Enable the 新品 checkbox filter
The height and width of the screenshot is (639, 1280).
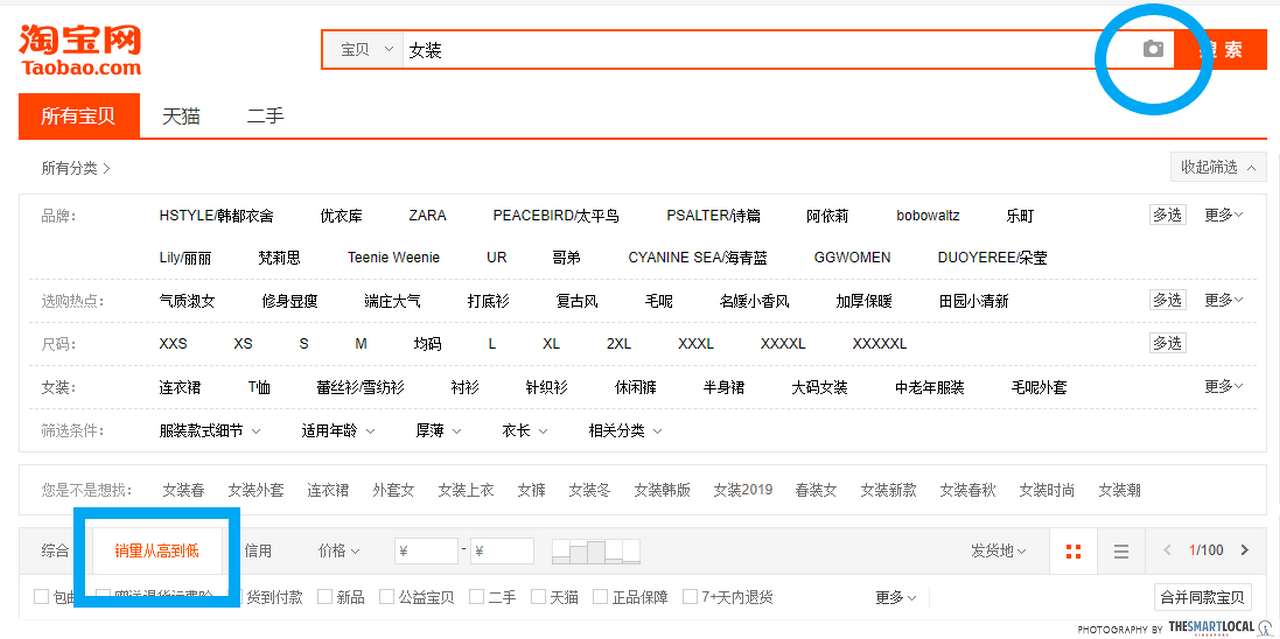(x=325, y=597)
